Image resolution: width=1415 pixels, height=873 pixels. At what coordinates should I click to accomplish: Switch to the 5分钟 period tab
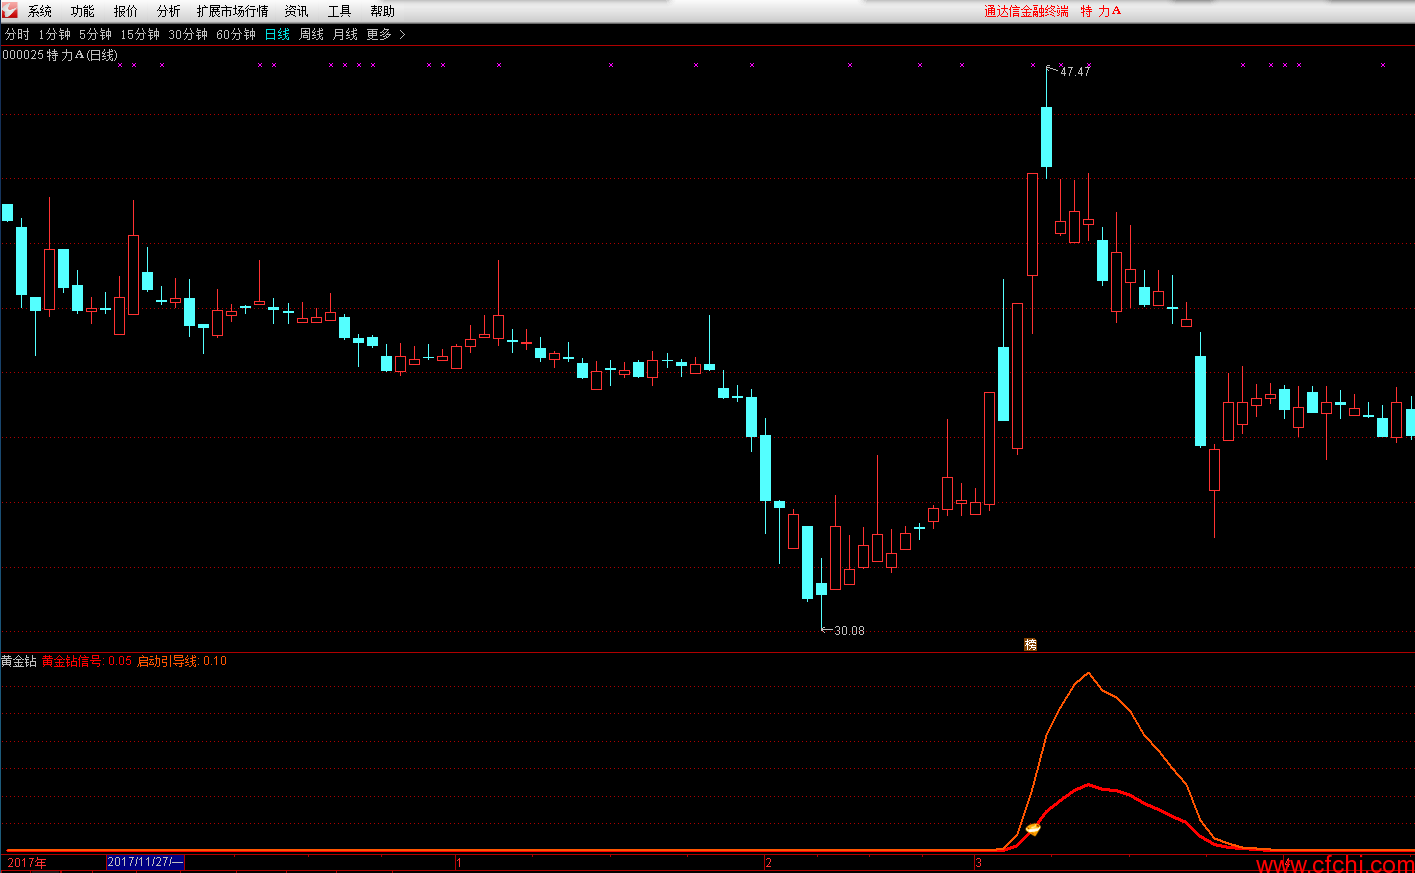pyautogui.click(x=96, y=34)
